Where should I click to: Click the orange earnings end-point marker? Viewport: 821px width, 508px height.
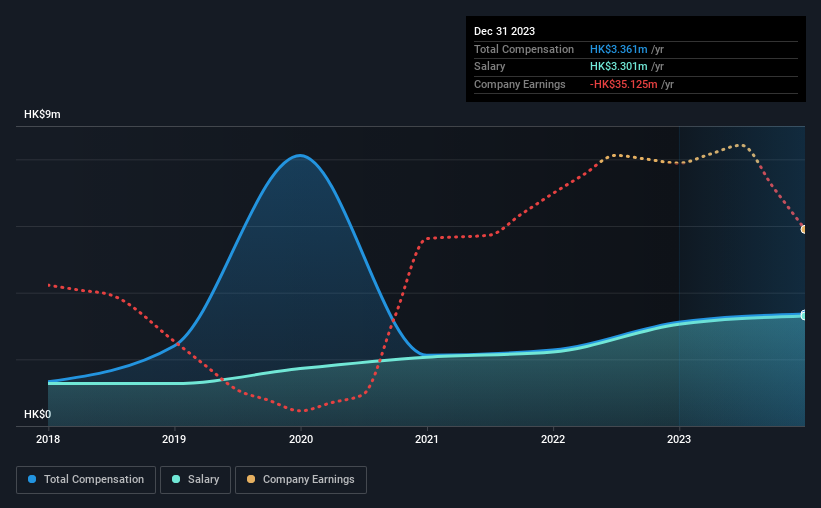[804, 229]
